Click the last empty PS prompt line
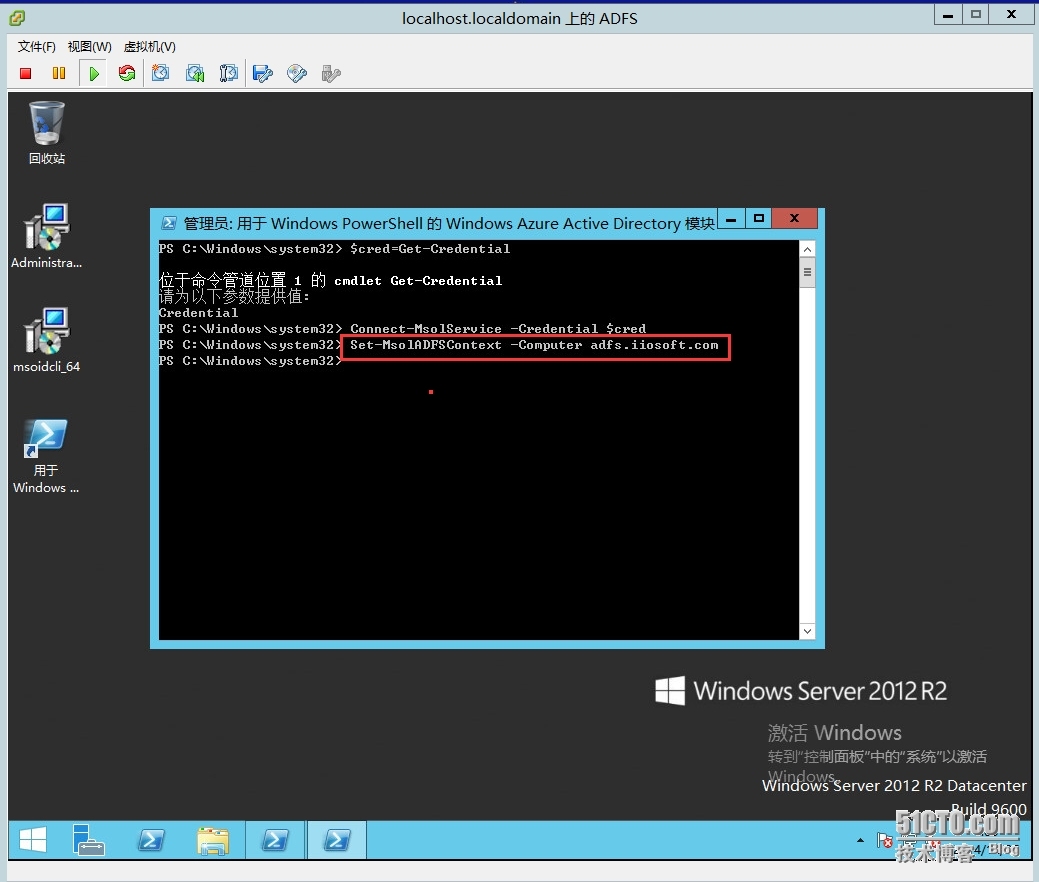The image size is (1039, 882). click(250, 361)
